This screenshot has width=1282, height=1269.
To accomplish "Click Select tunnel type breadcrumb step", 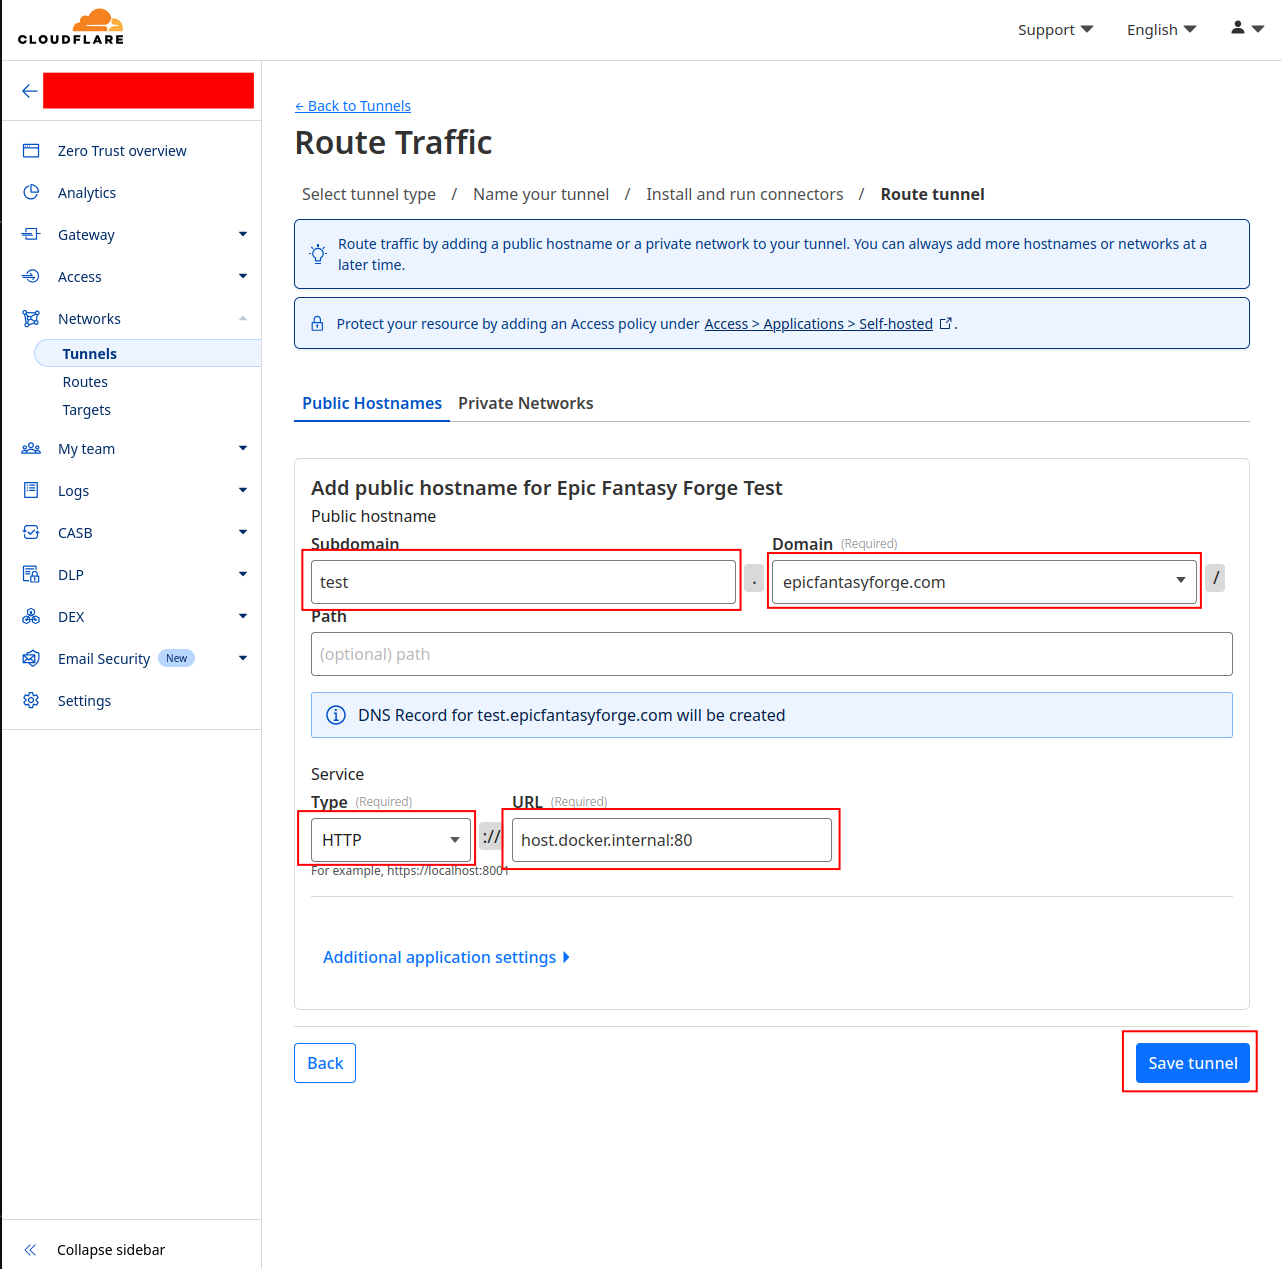I will (369, 194).
